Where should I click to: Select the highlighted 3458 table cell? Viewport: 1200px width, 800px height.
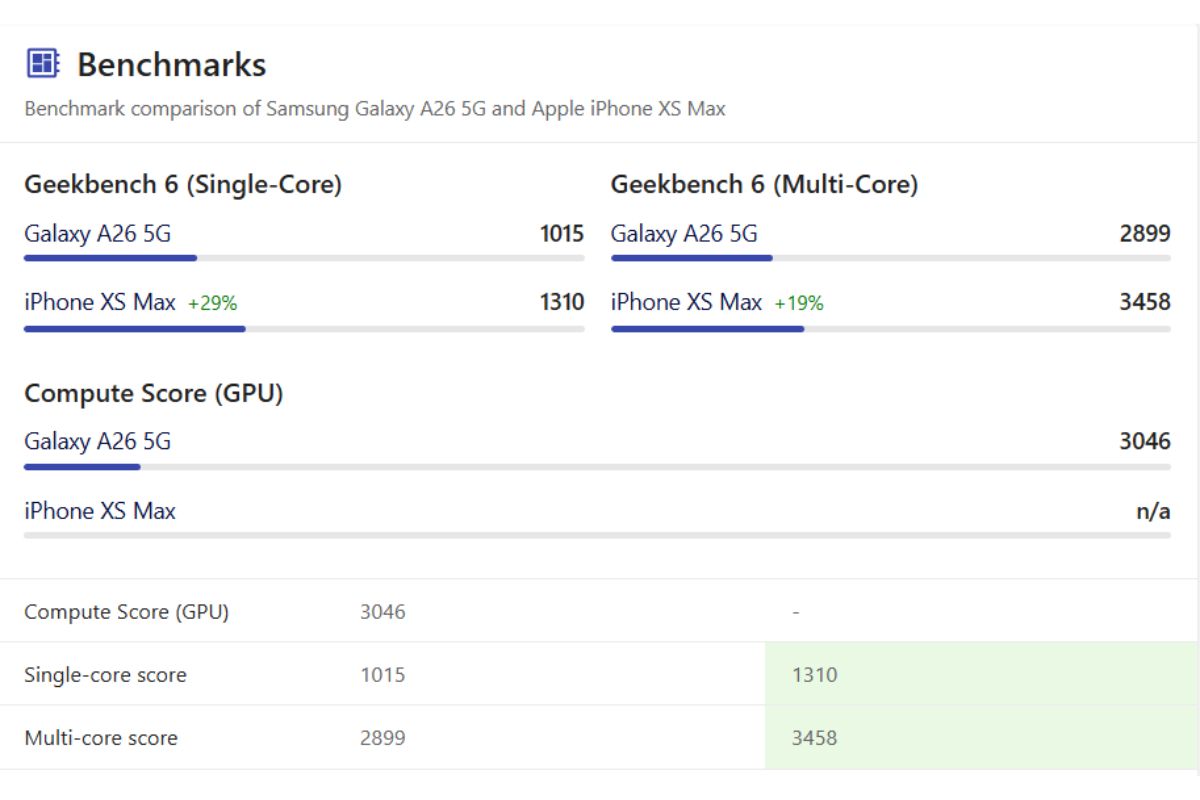point(980,738)
